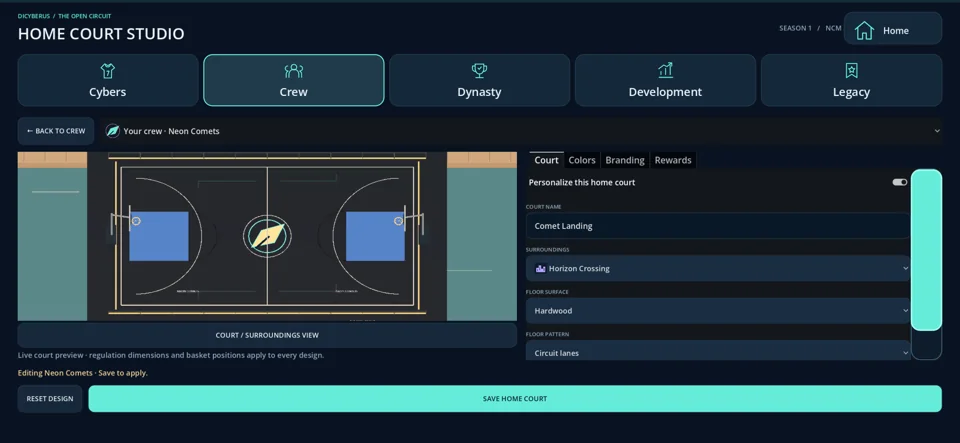Click the Home button
Screen dimensions: 960x443
893,29
